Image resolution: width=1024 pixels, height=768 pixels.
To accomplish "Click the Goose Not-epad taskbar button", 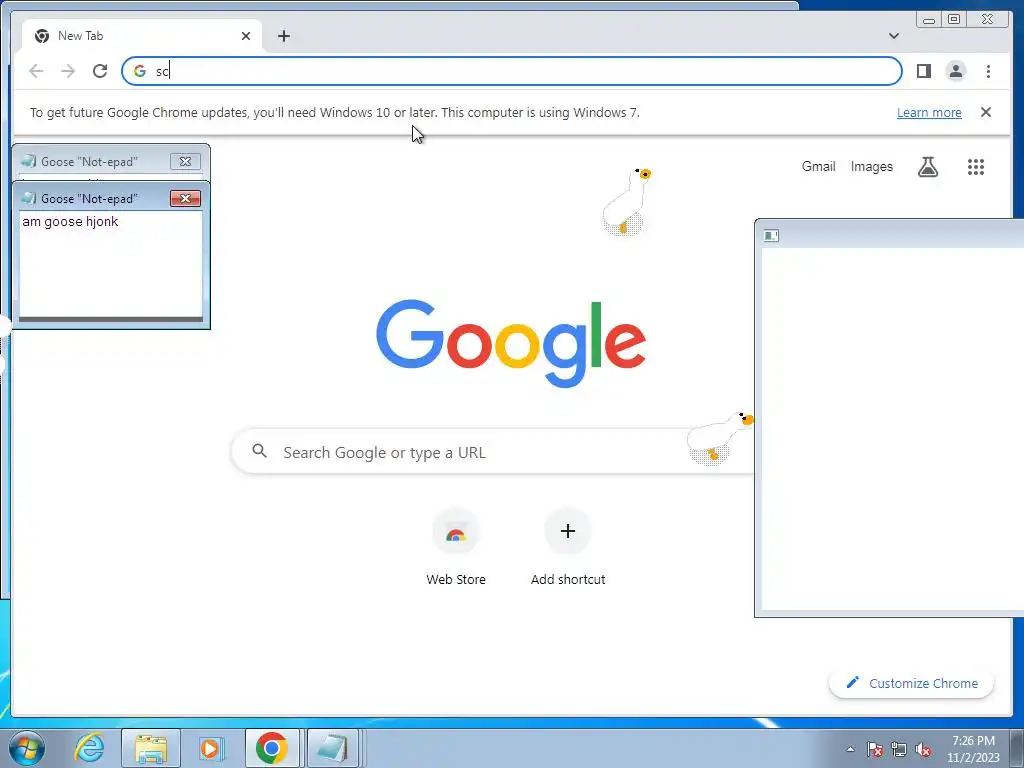I will pos(332,748).
